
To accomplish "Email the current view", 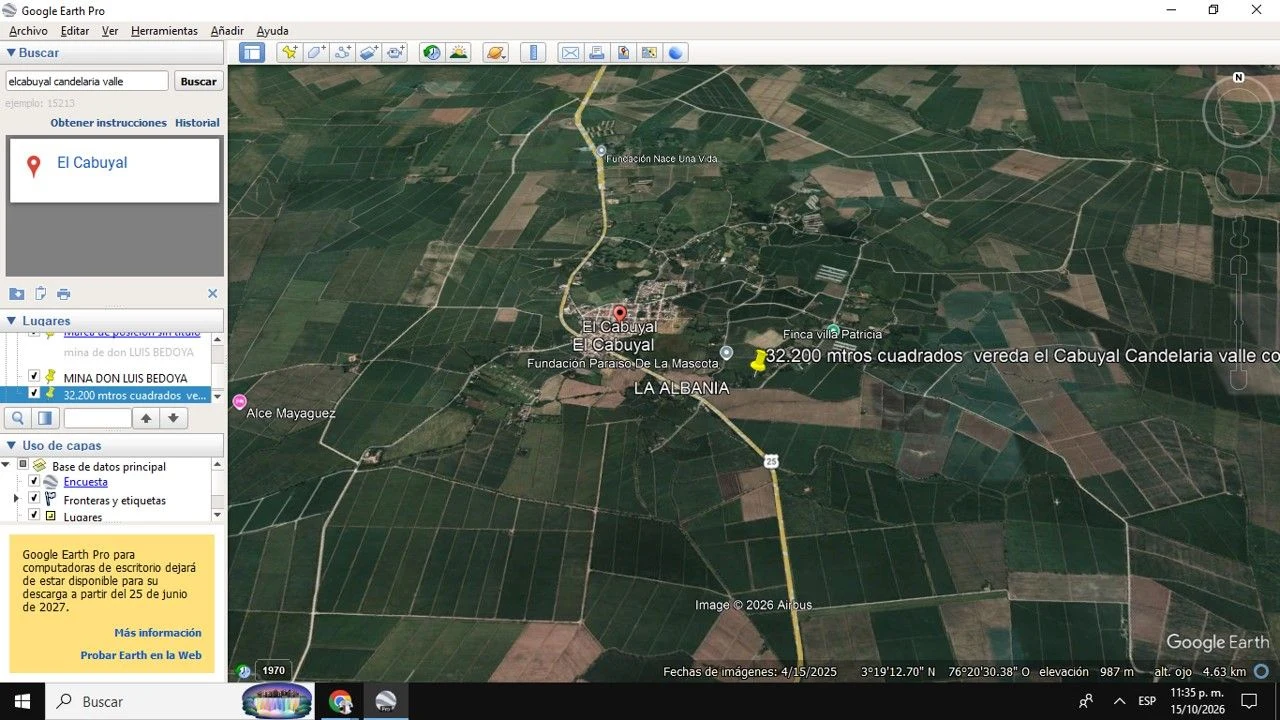I will (x=570, y=52).
